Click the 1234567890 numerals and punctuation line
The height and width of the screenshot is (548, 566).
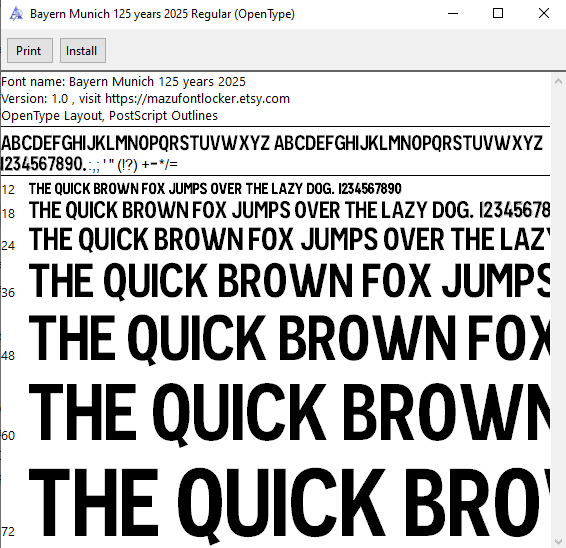click(x=90, y=164)
